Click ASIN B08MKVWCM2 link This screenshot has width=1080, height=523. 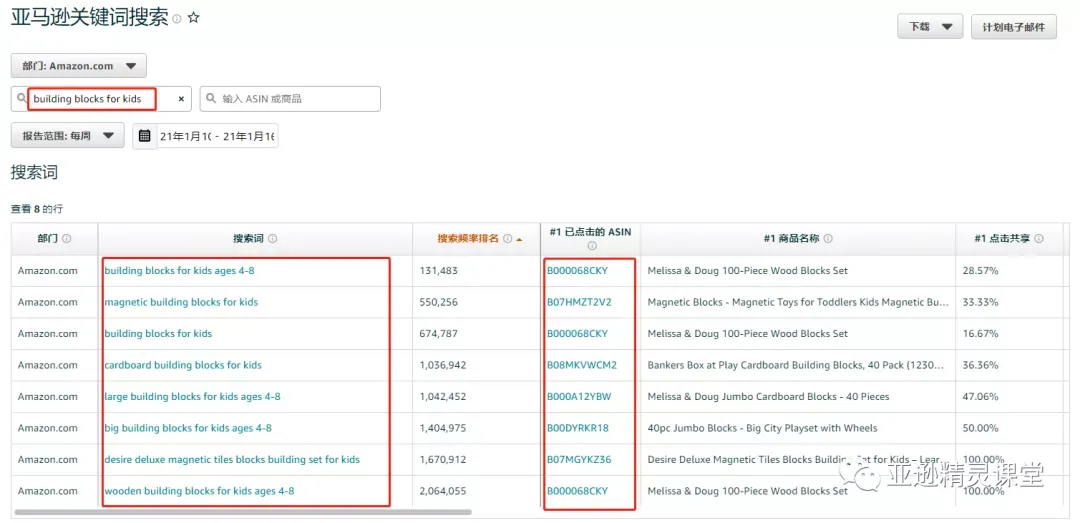coord(582,365)
